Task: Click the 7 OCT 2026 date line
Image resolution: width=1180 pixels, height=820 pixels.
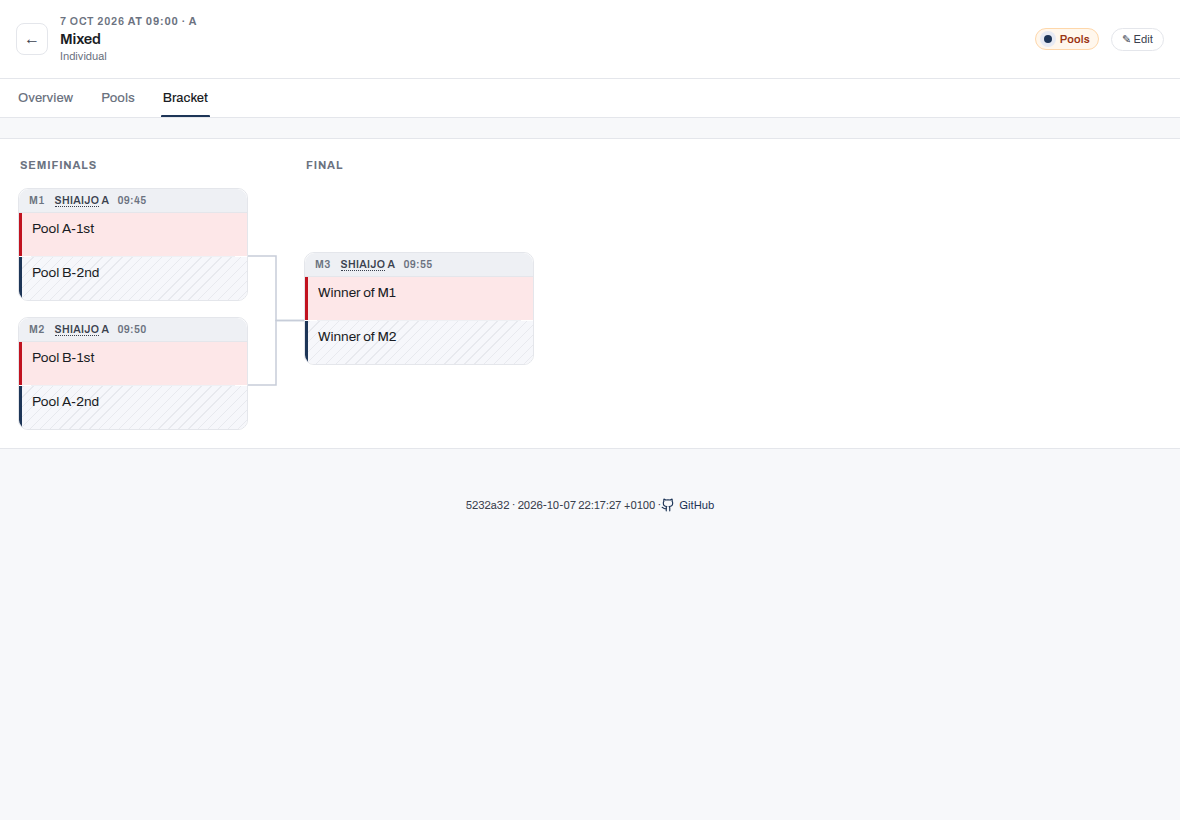Action: pos(129,21)
